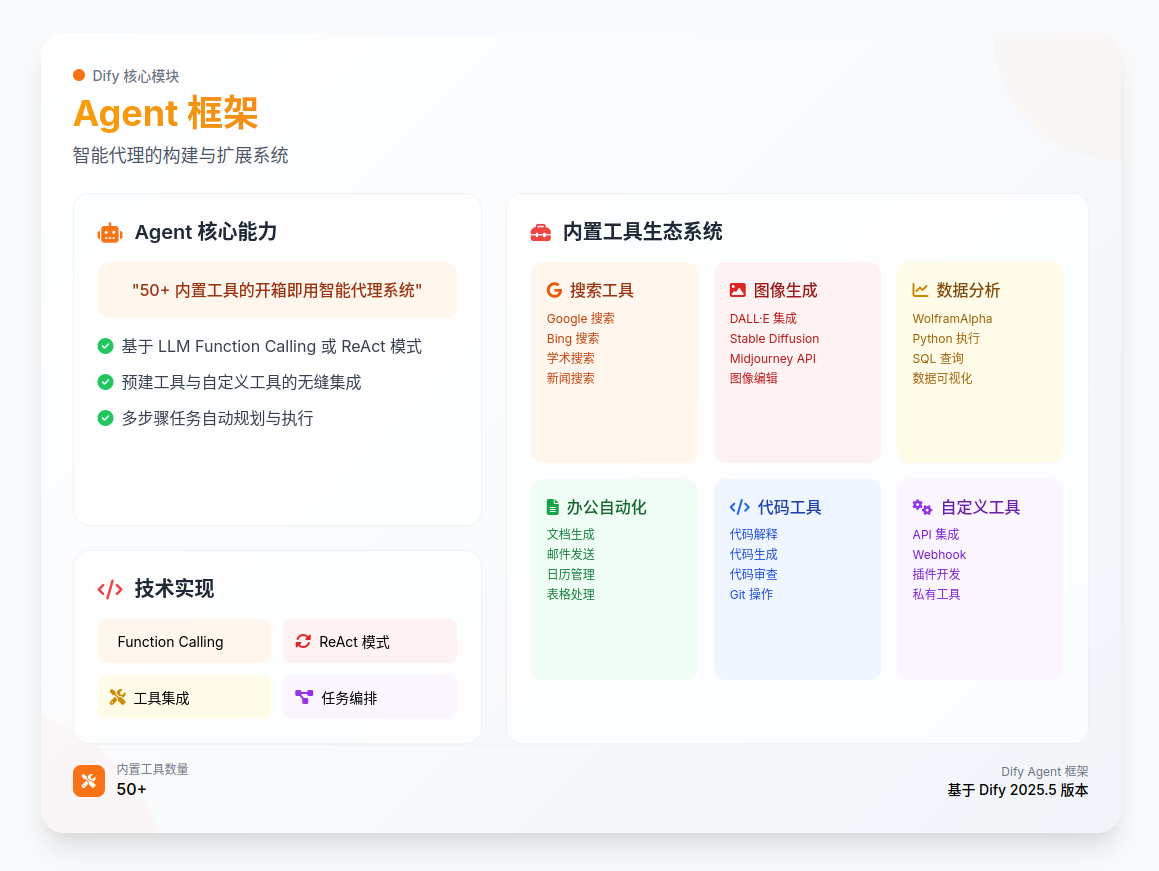Click the 插件开发 entry
Screen dimensions: 1159x871
937,575
